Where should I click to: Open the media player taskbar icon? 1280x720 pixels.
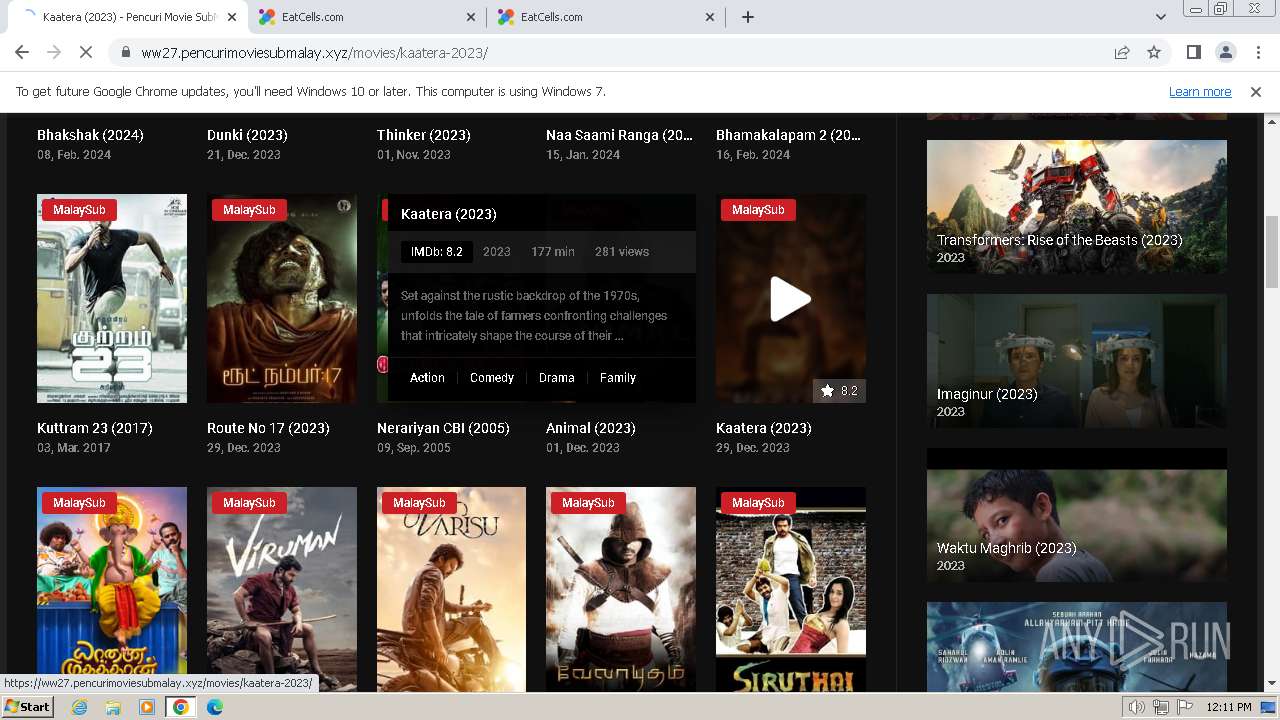pyautogui.click(x=147, y=707)
